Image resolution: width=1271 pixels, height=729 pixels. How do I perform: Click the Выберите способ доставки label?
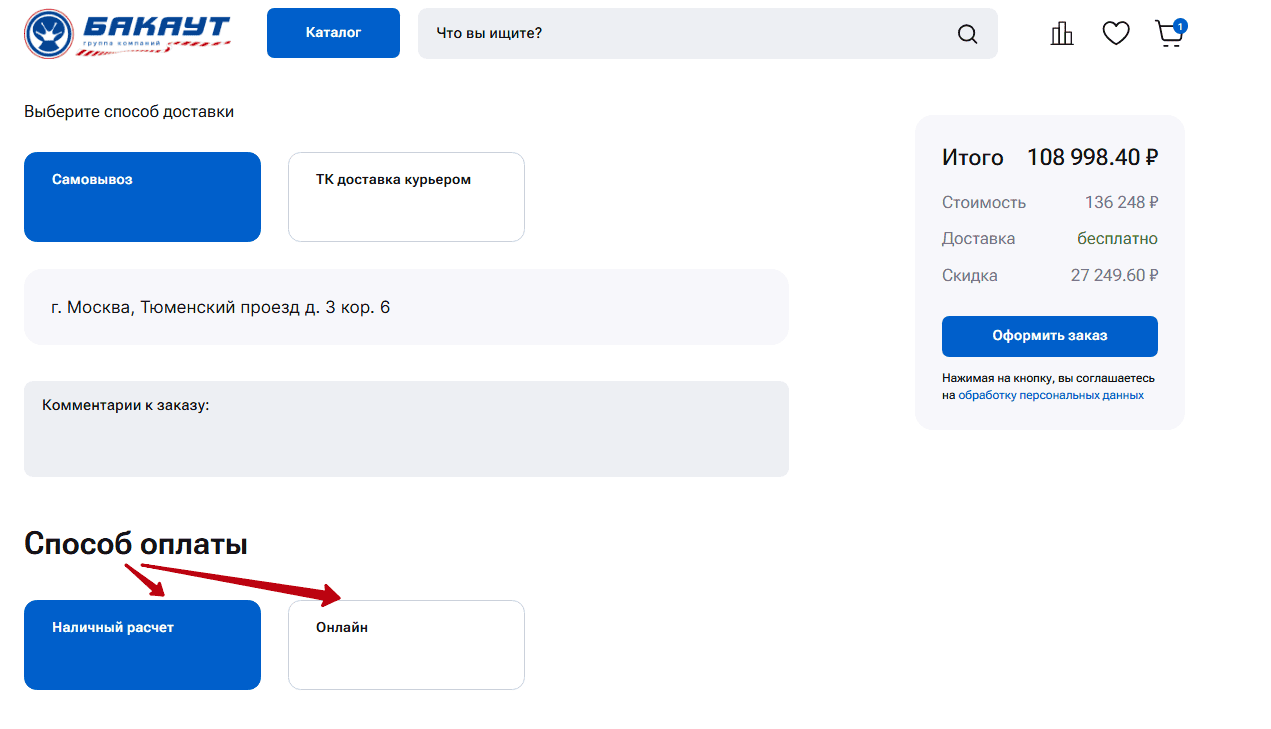(x=129, y=112)
